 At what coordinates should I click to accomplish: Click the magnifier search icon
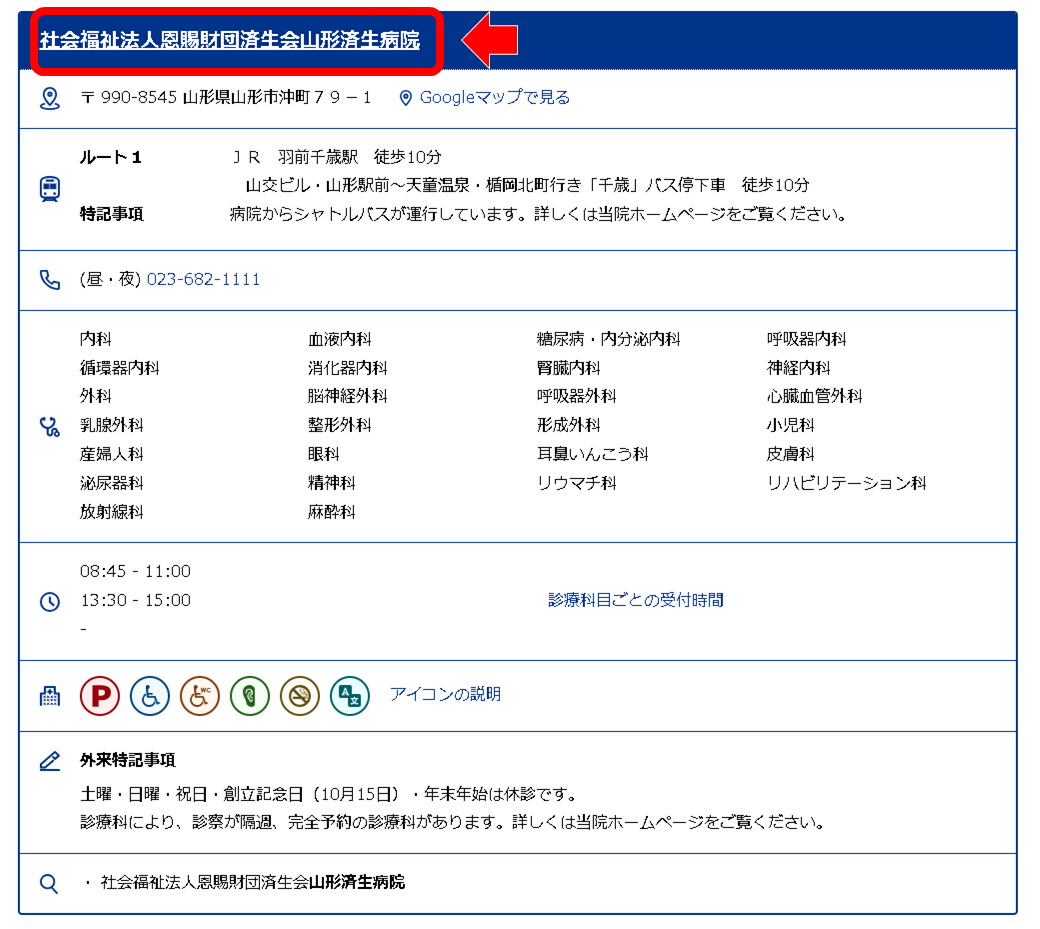pos(49,883)
